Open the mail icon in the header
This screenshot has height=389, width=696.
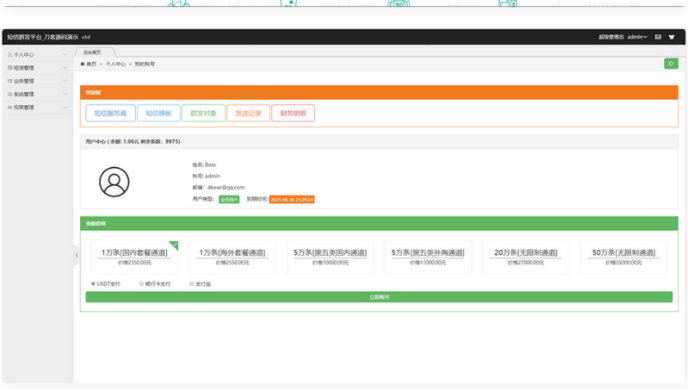point(658,37)
